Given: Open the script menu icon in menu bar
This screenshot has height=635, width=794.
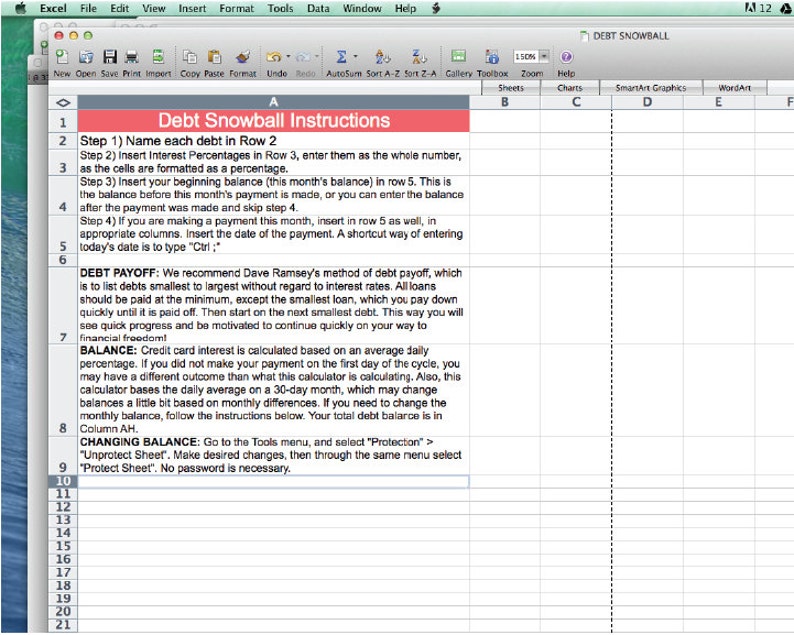Looking at the screenshot, I should tap(435, 8).
